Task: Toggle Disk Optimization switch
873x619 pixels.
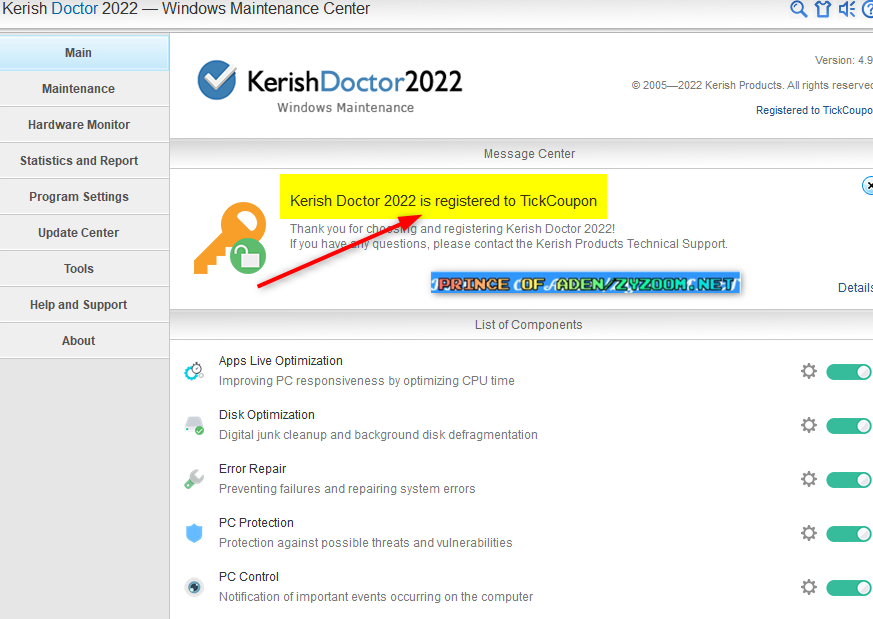Action: point(849,426)
